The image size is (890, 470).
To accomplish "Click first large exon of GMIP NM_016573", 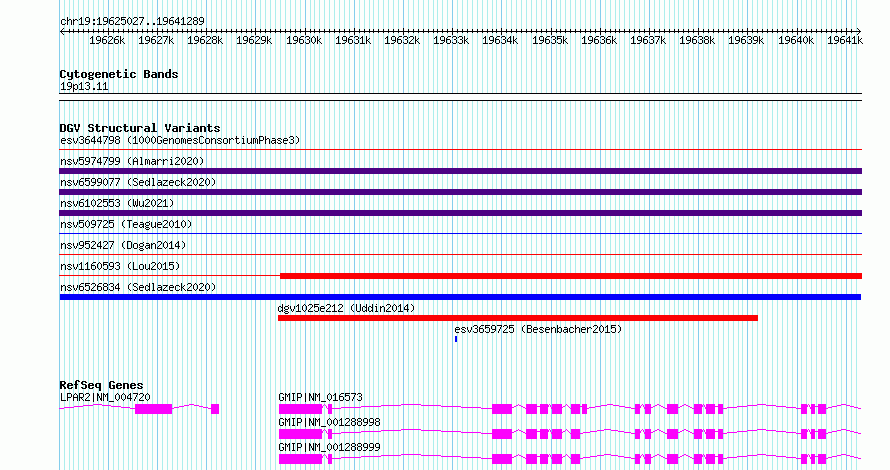I will [x=300, y=409].
